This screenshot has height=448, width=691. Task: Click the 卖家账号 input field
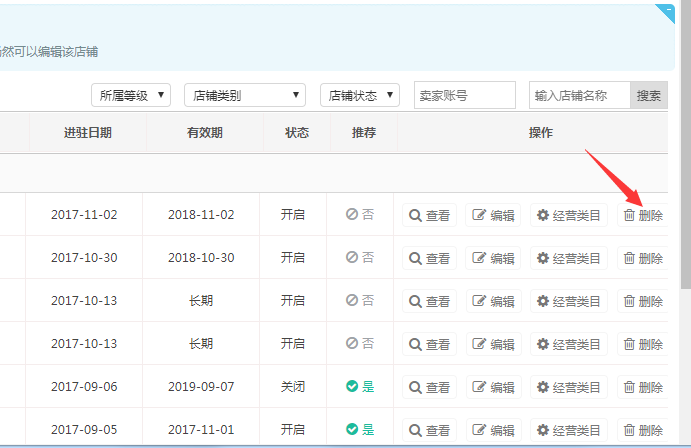tap(464, 96)
